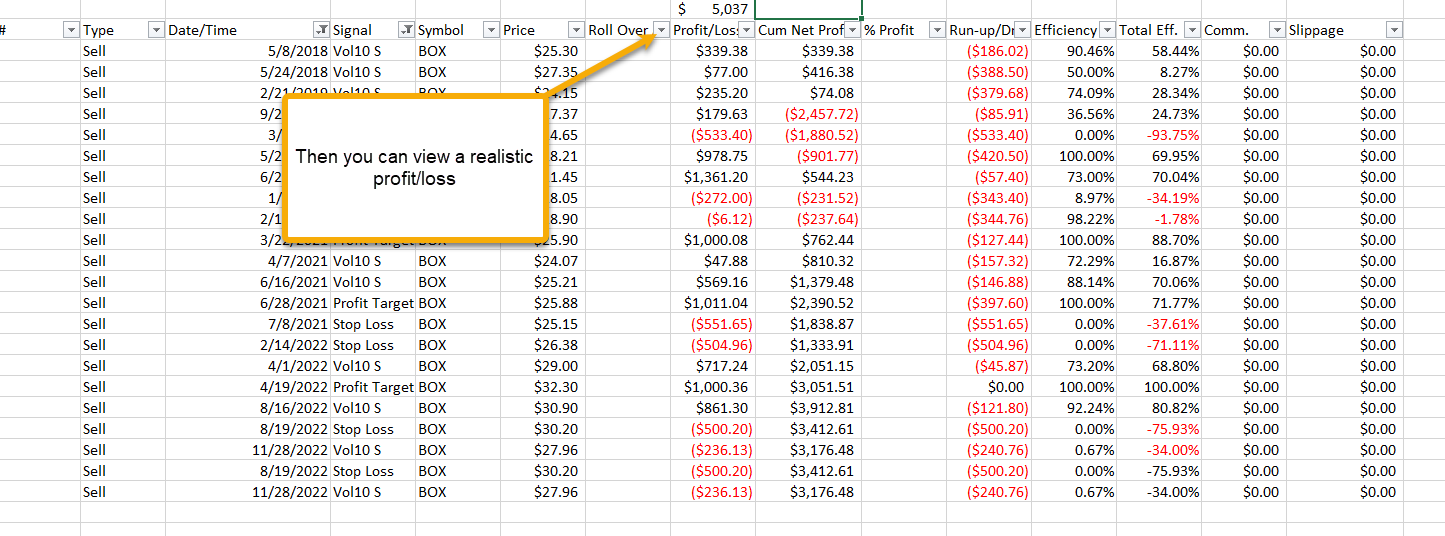
Task: Select the 5/24/2018 date cell
Action: [x=247, y=72]
